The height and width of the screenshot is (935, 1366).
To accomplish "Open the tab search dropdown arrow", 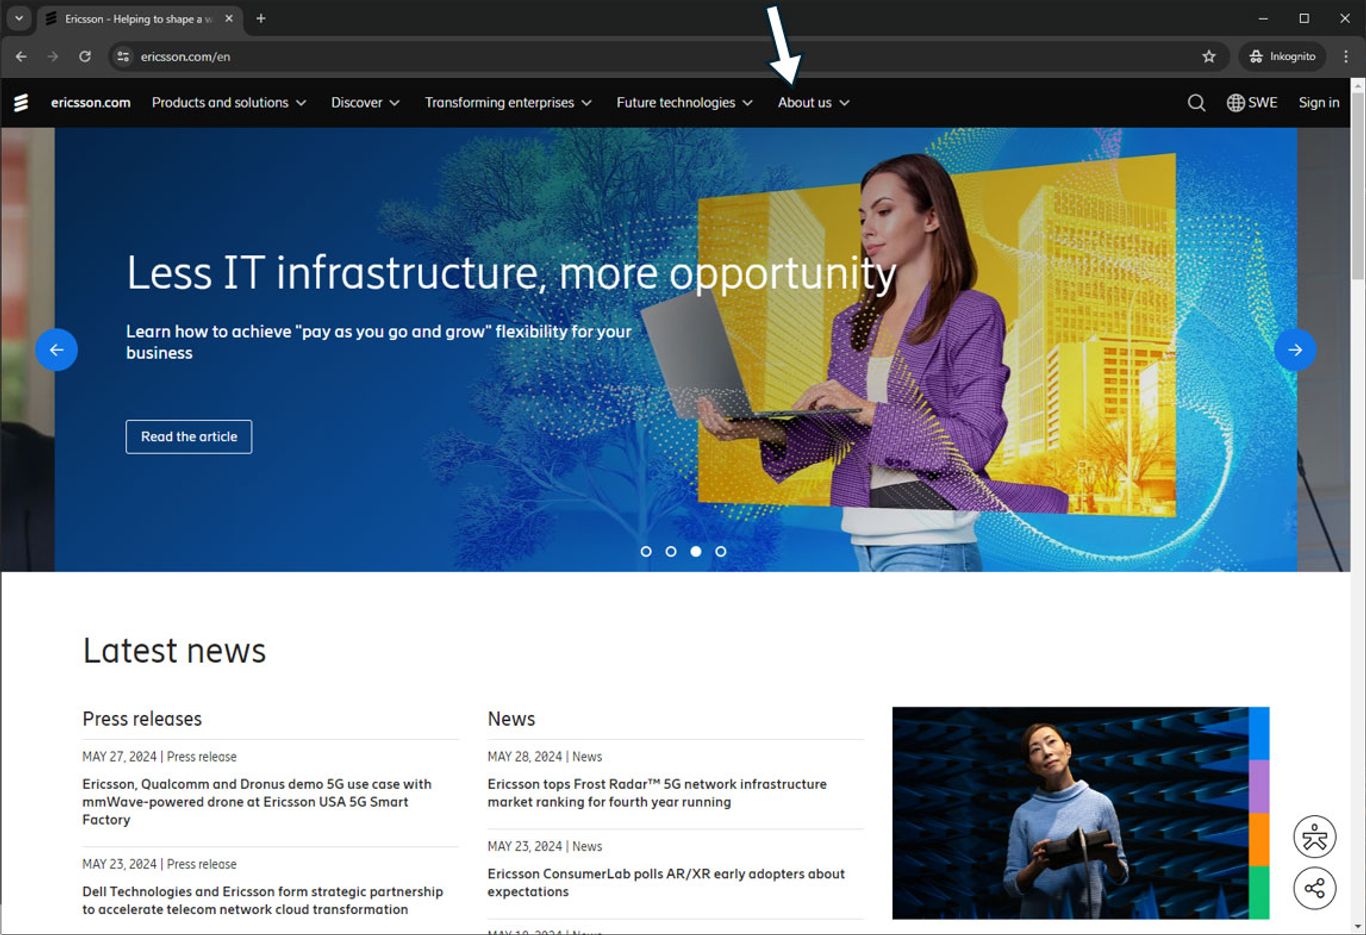I will tap(18, 18).
